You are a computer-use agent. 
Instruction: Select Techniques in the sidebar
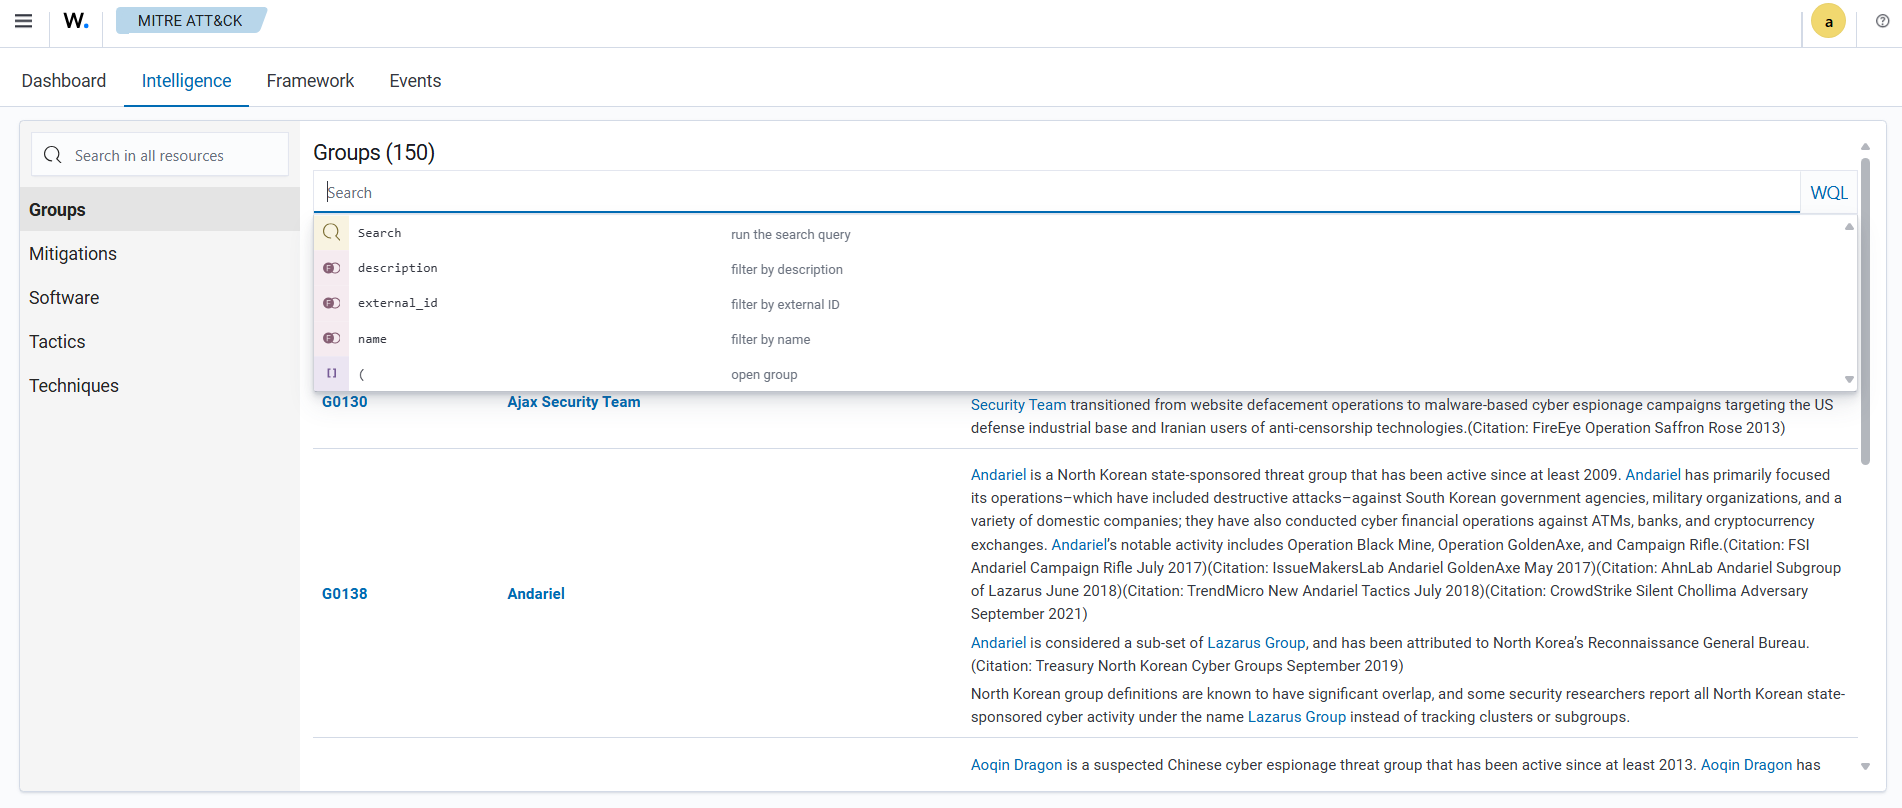point(74,386)
